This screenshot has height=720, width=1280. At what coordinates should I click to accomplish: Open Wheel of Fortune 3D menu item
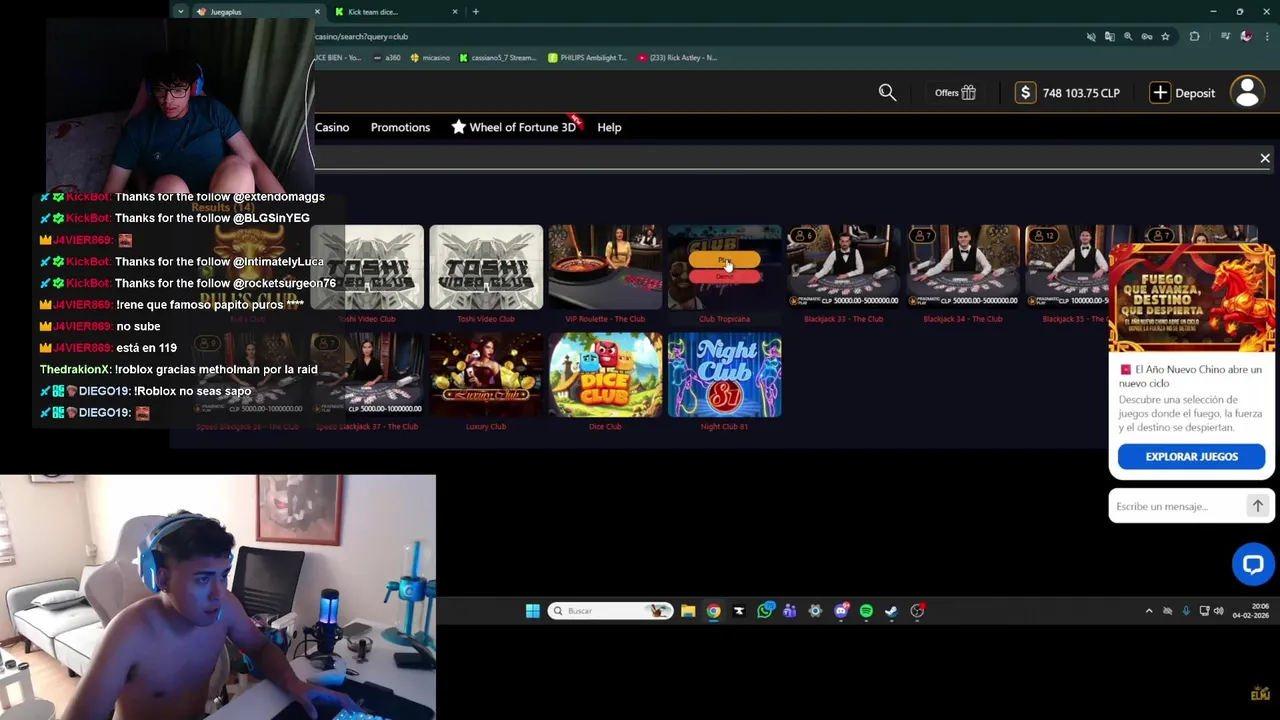tap(514, 127)
